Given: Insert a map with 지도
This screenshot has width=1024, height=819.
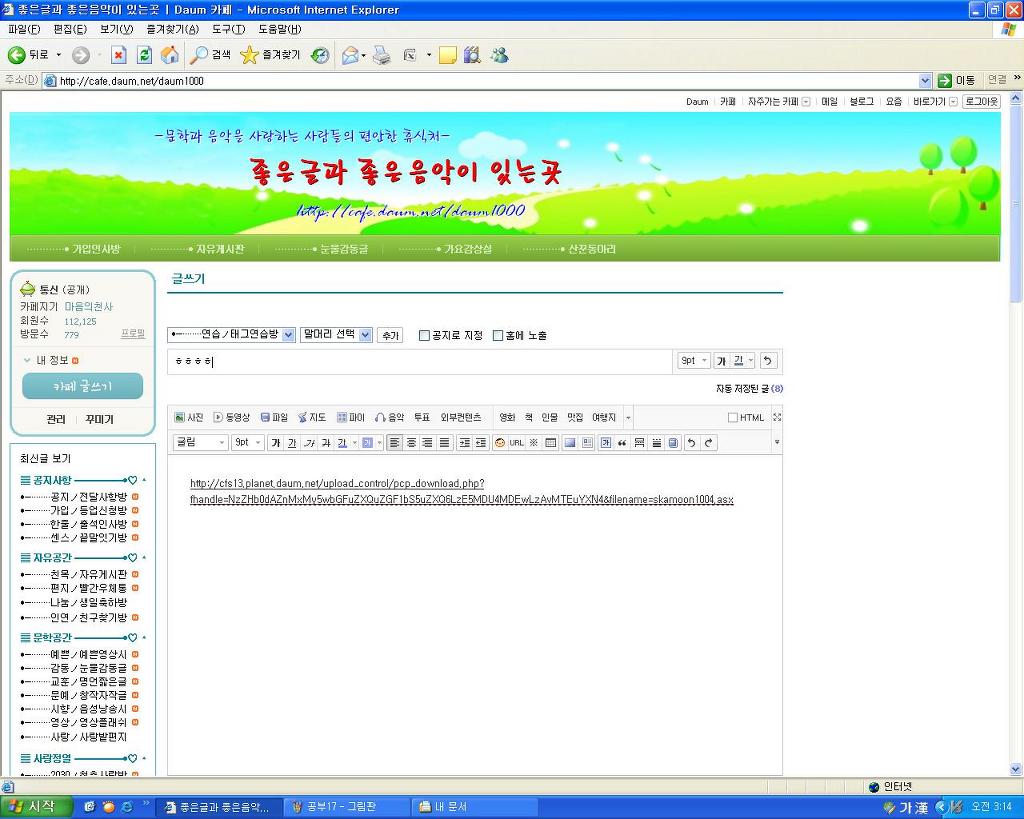Looking at the screenshot, I should (312, 417).
